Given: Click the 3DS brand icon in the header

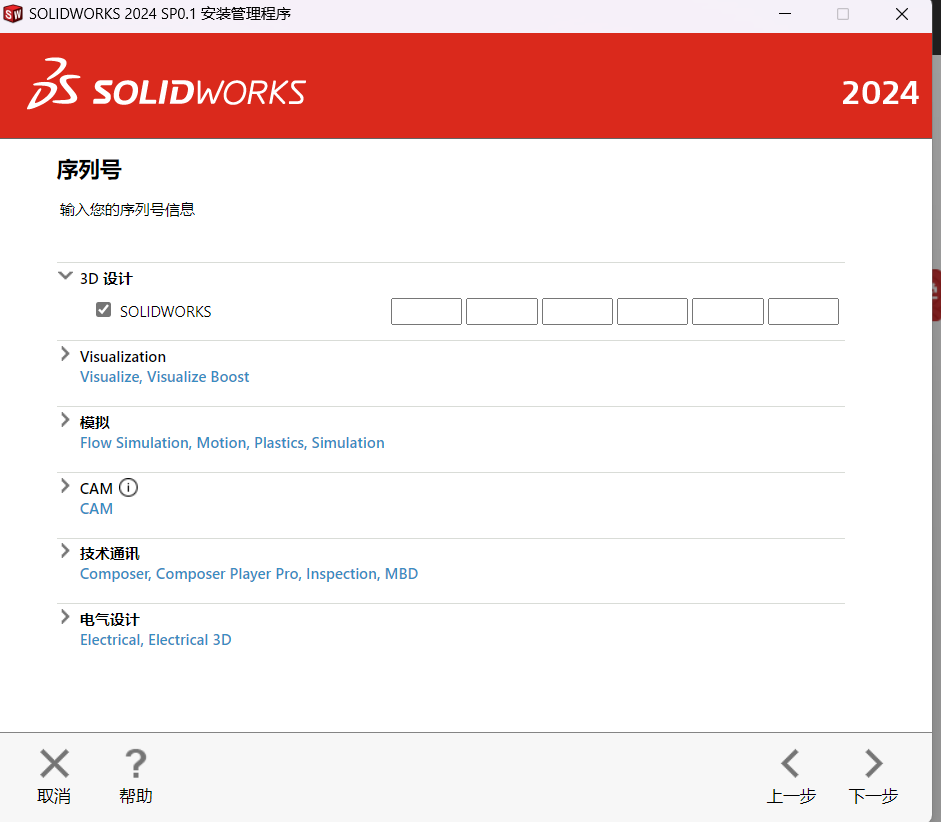Looking at the screenshot, I should tap(55, 85).
